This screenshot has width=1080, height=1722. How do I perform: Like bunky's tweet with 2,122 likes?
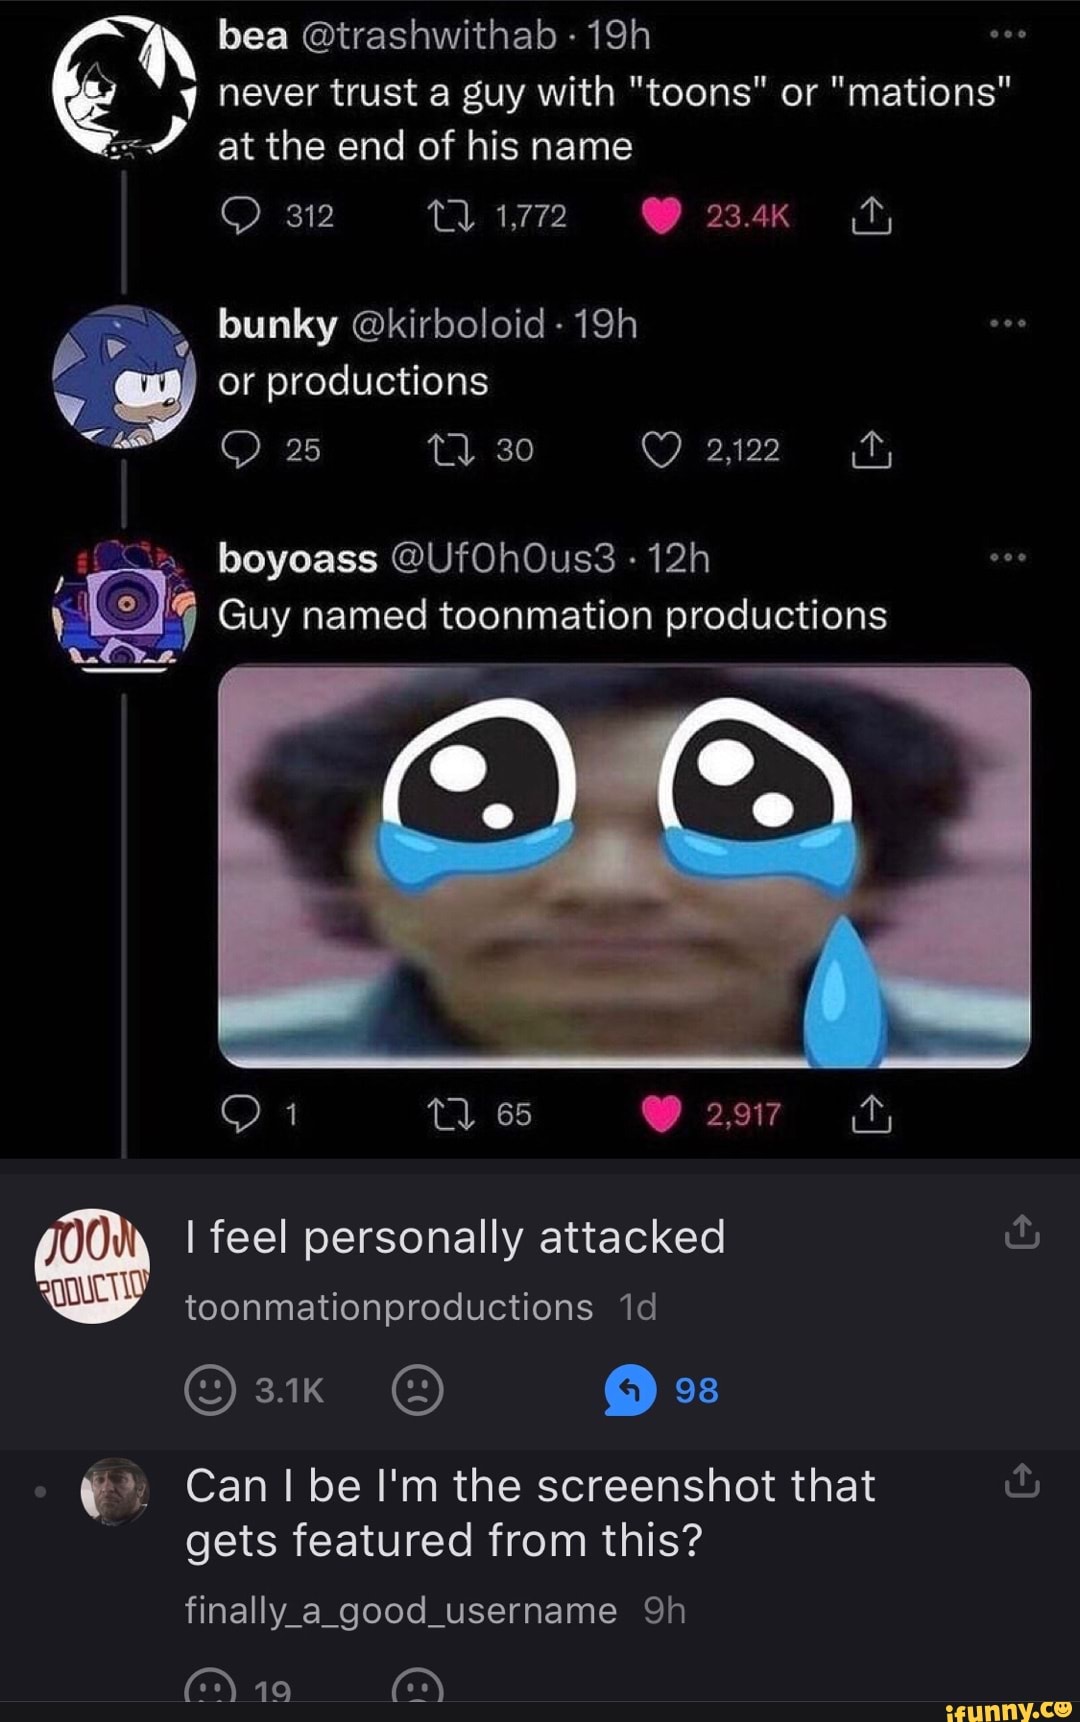coord(661,450)
